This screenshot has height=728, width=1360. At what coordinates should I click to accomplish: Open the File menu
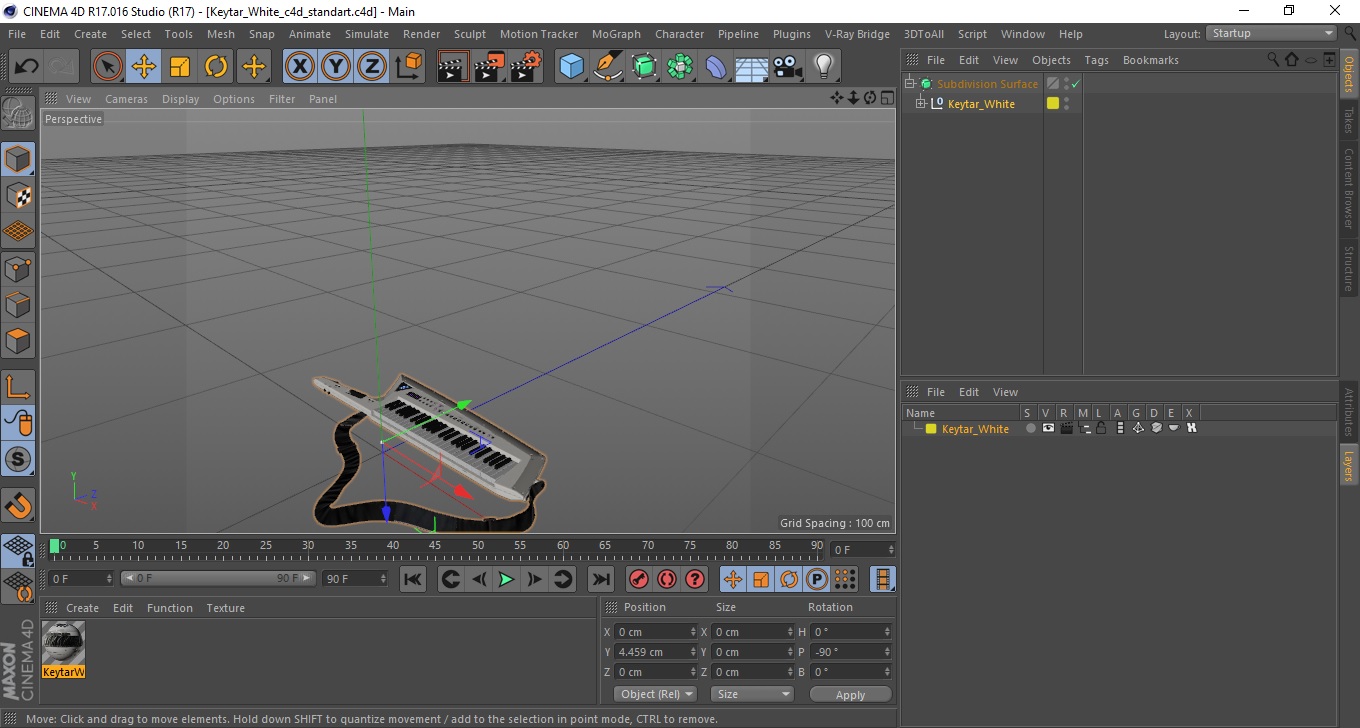[x=17, y=34]
